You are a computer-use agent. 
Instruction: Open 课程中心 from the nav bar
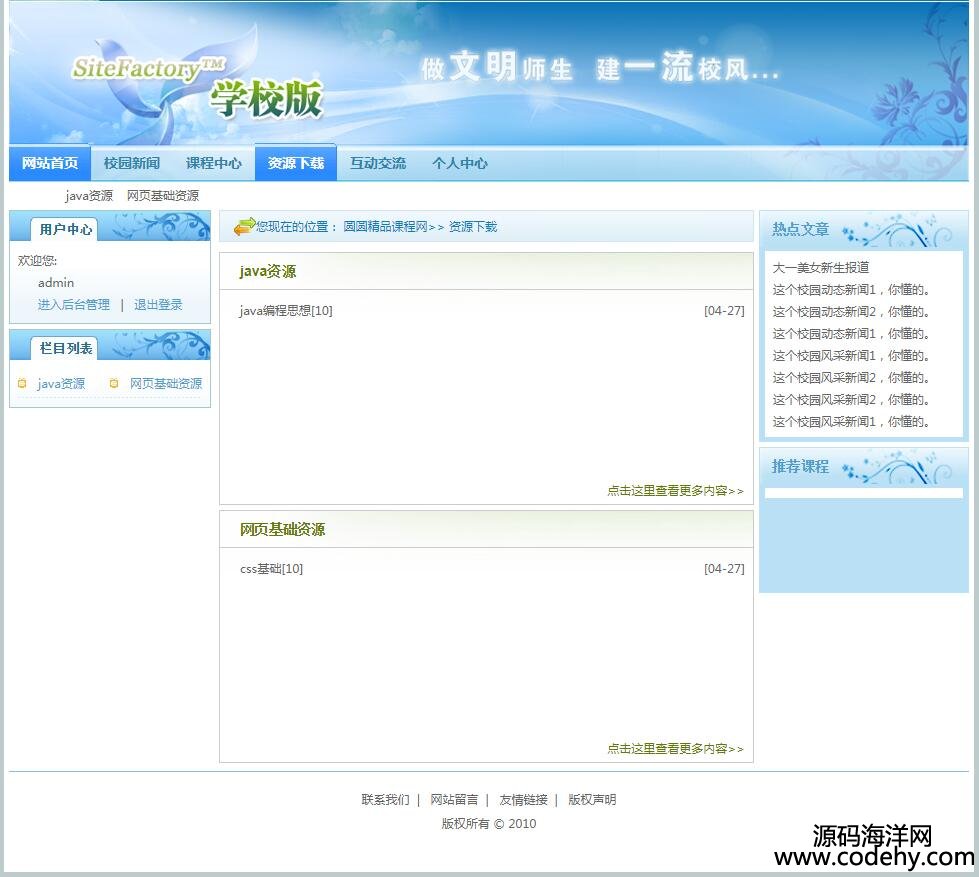[214, 163]
